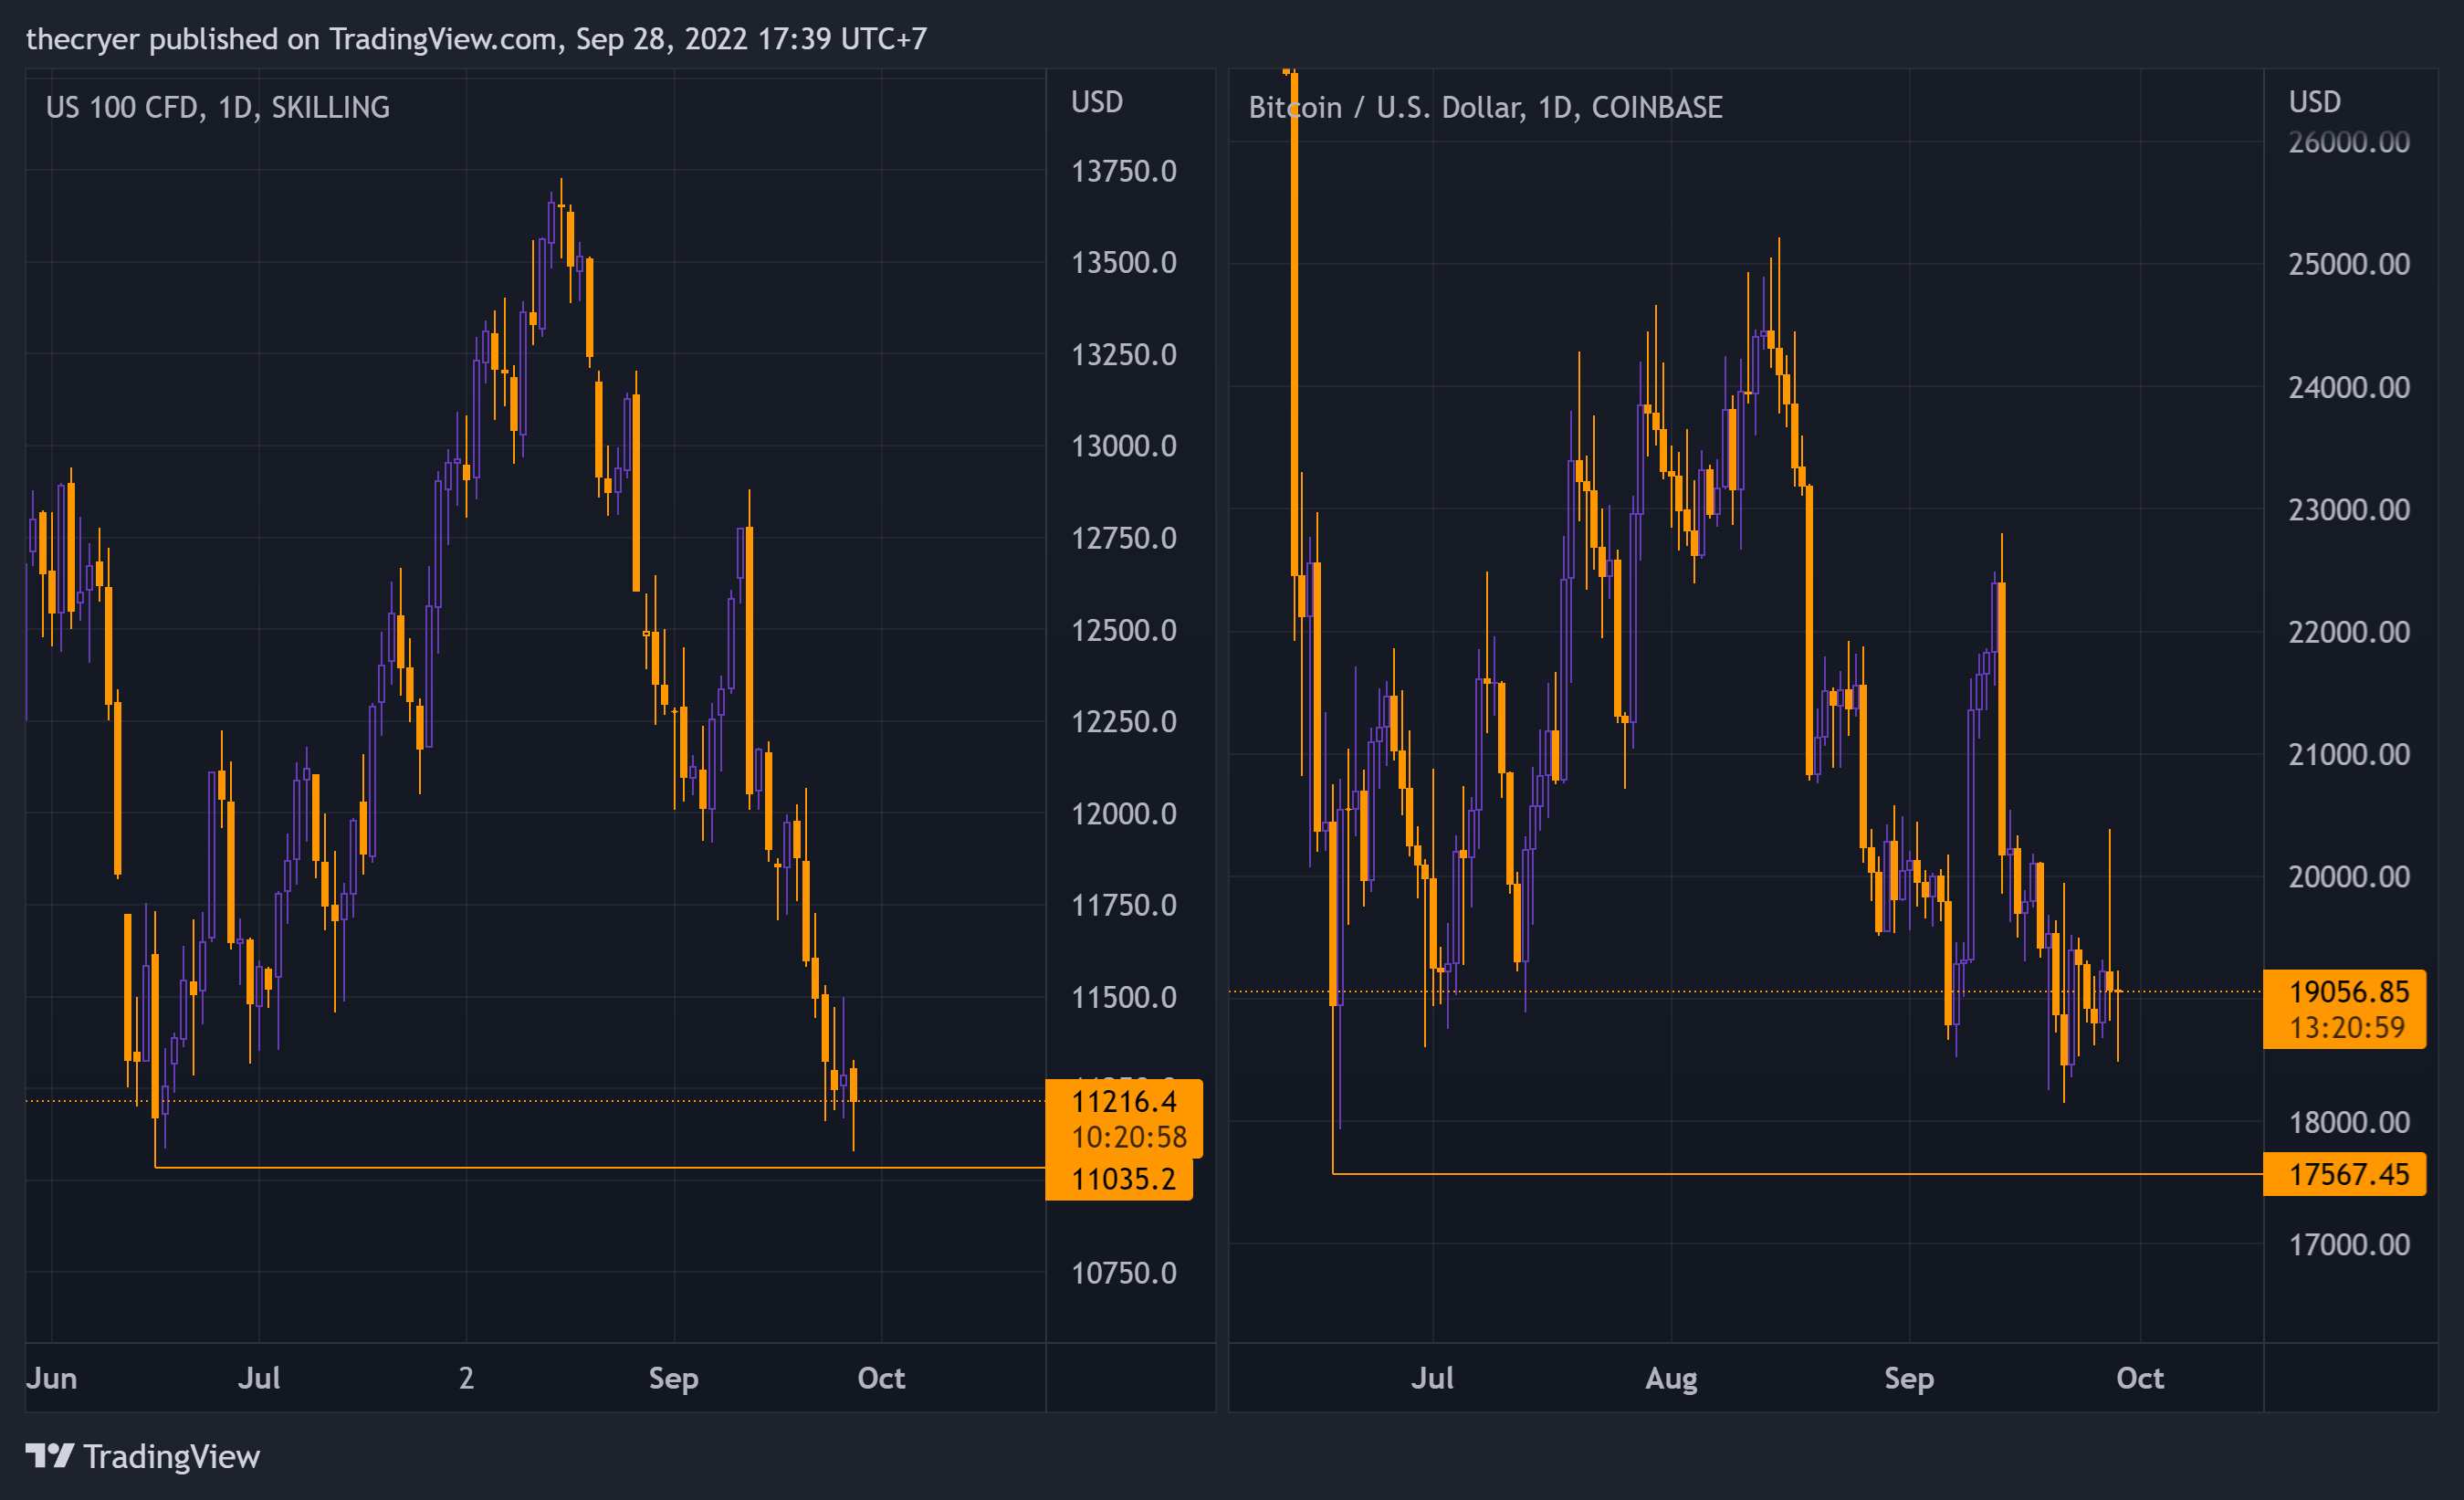The width and height of the screenshot is (2464, 1500).
Task: Click the 24000.00 Bitcoin axis value
Action: (x=2349, y=387)
